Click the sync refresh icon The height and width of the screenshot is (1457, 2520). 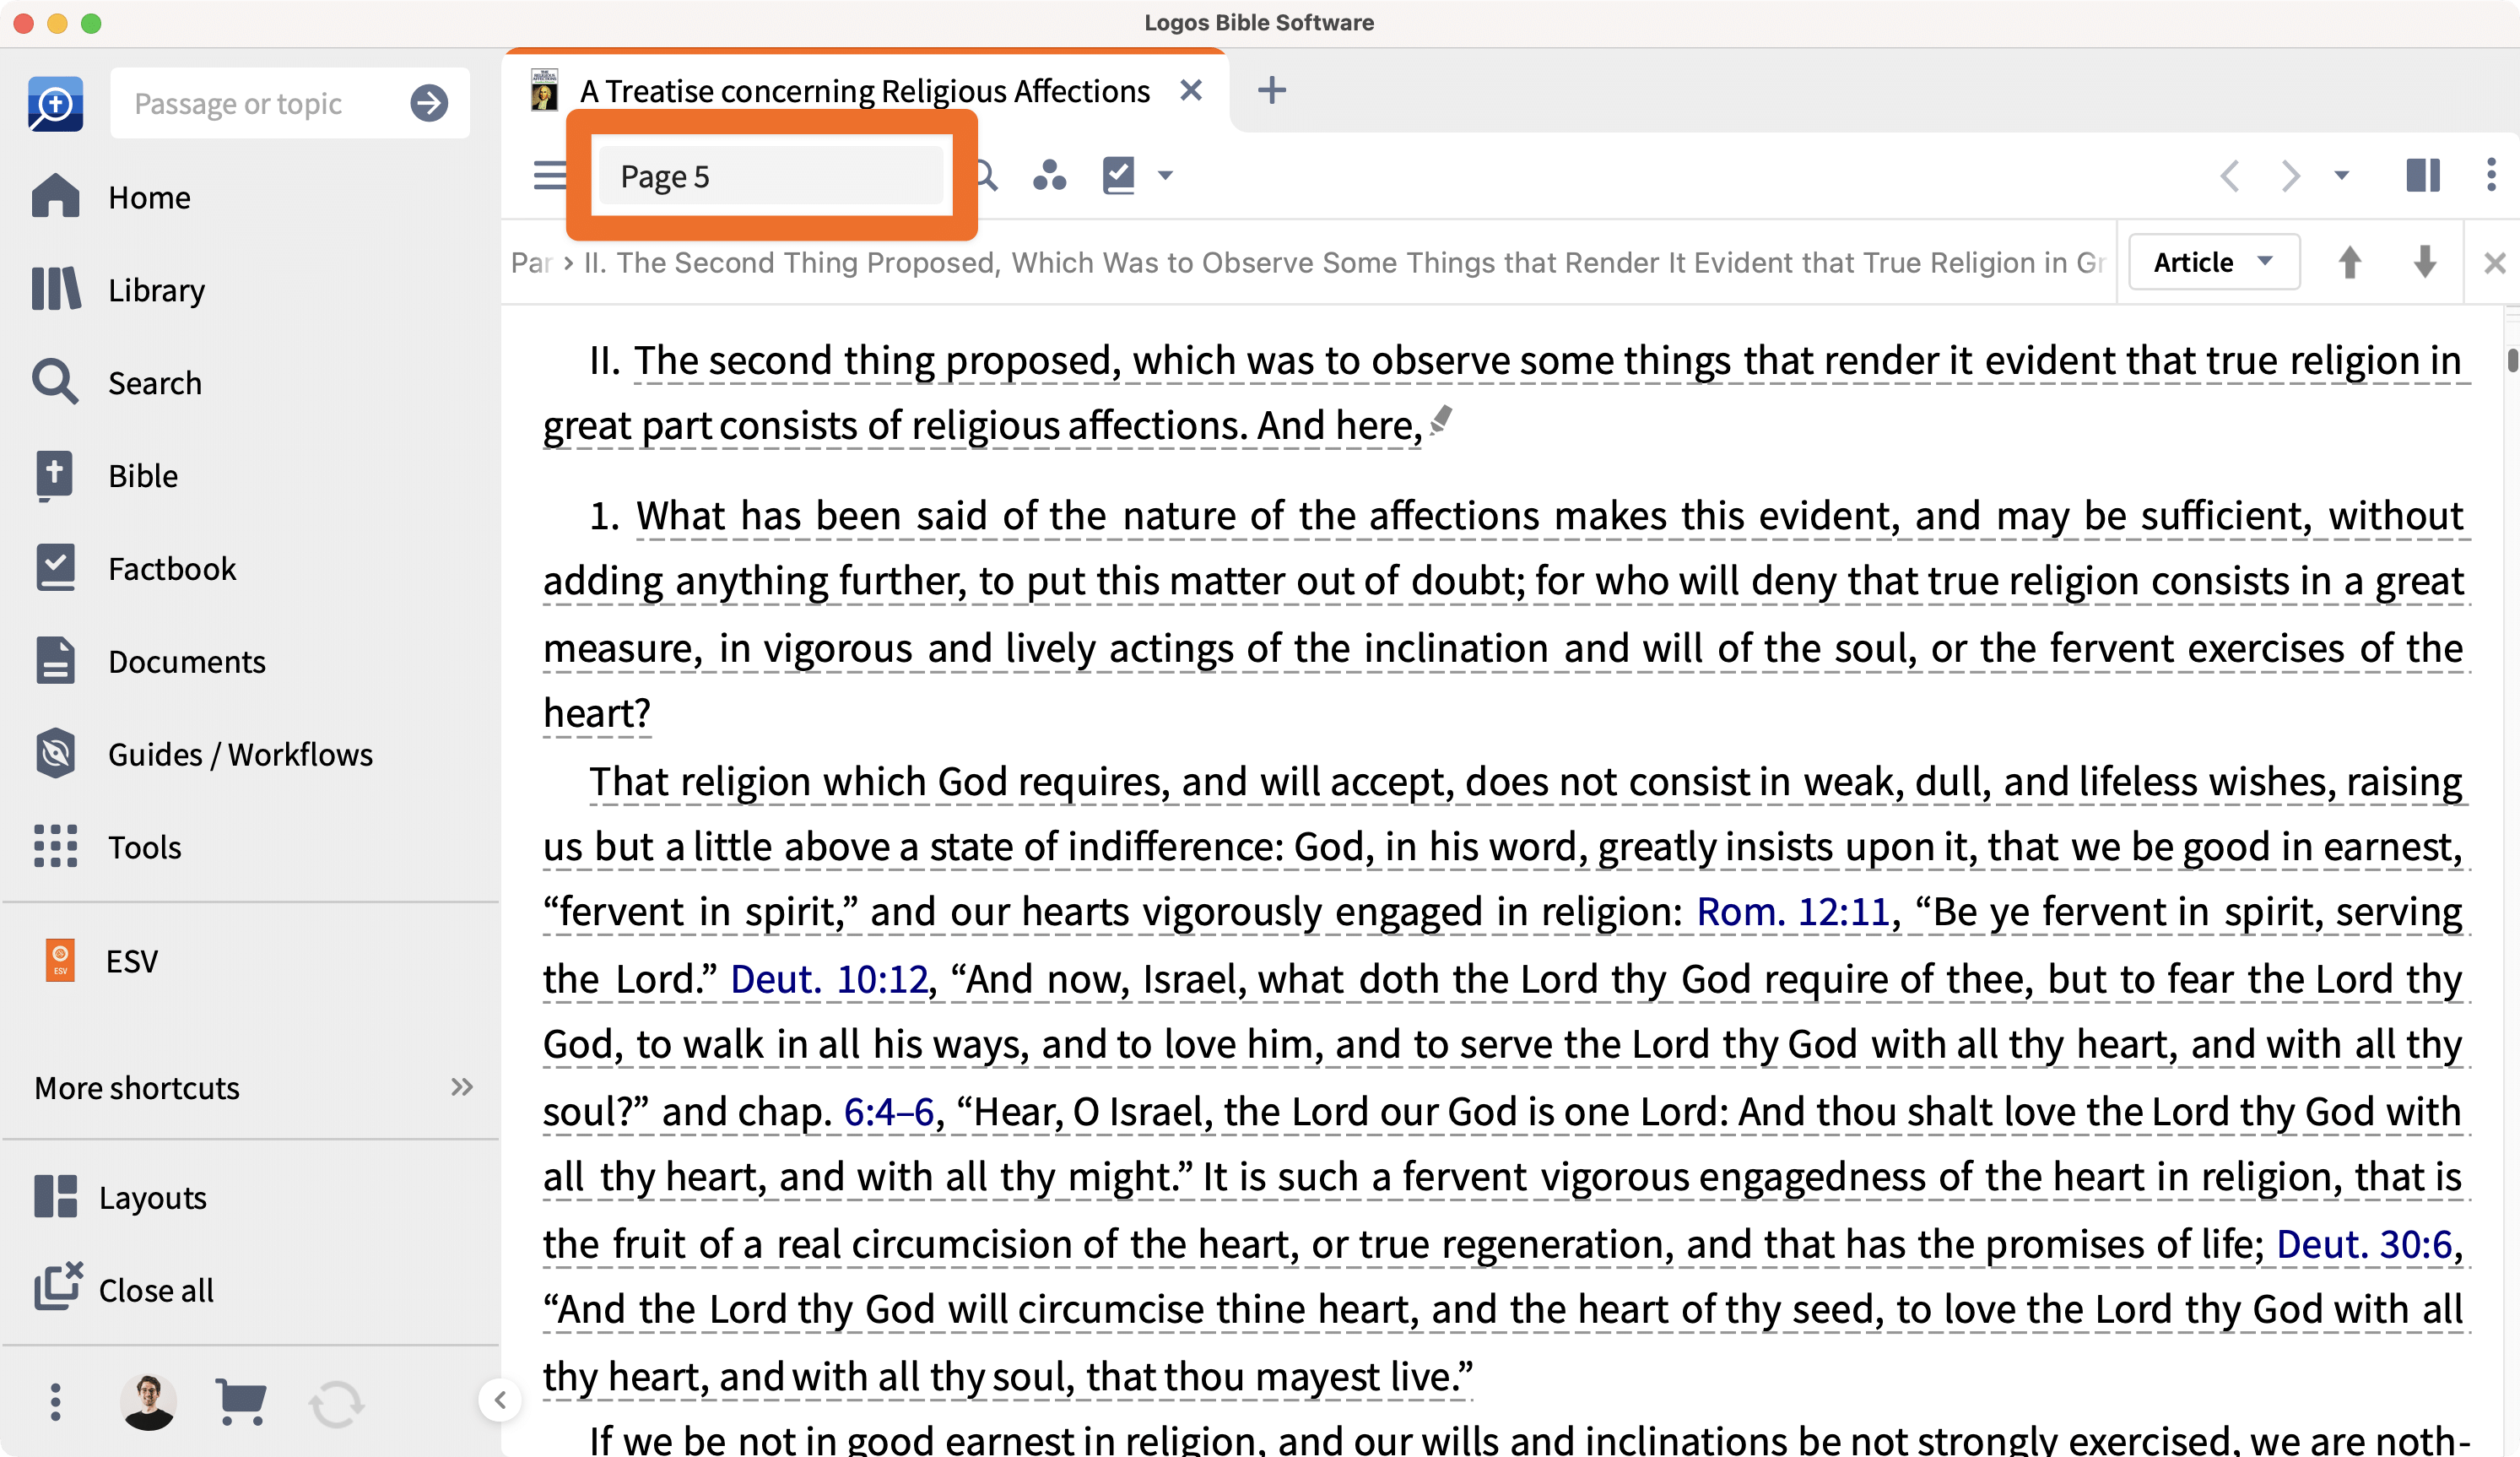click(336, 1403)
